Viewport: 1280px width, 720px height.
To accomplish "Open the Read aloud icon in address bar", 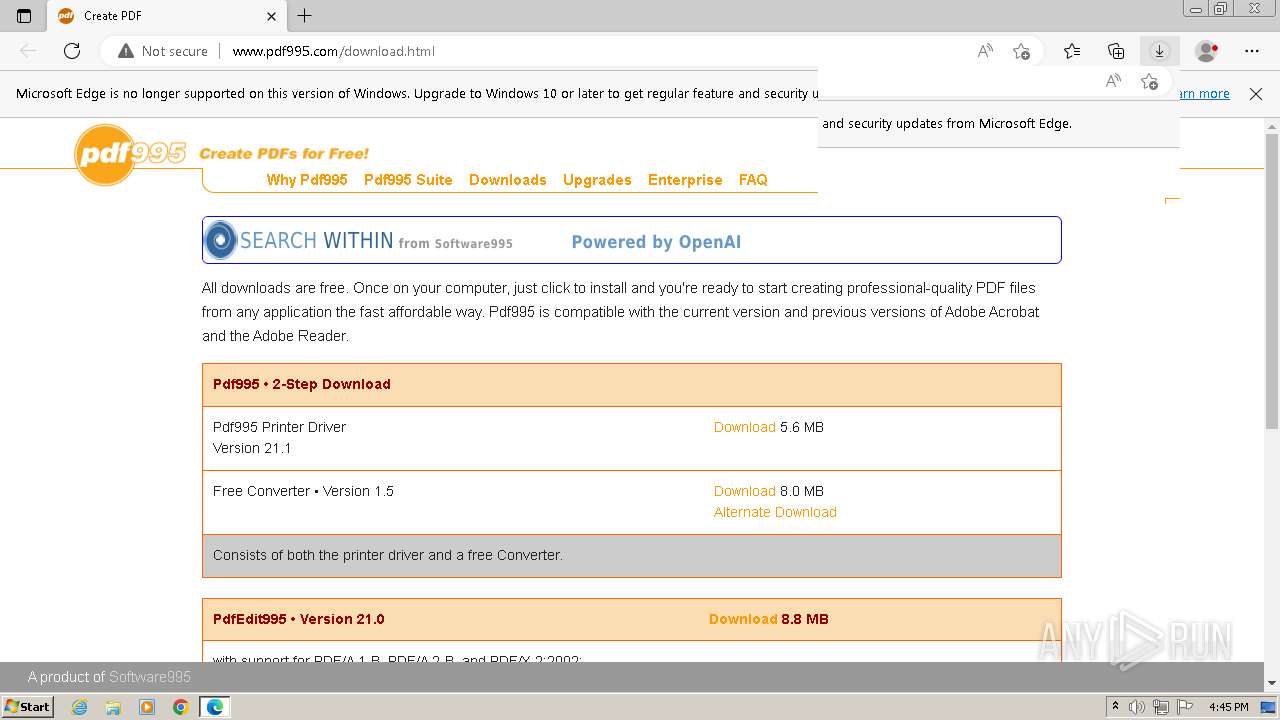I will coord(985,51).
